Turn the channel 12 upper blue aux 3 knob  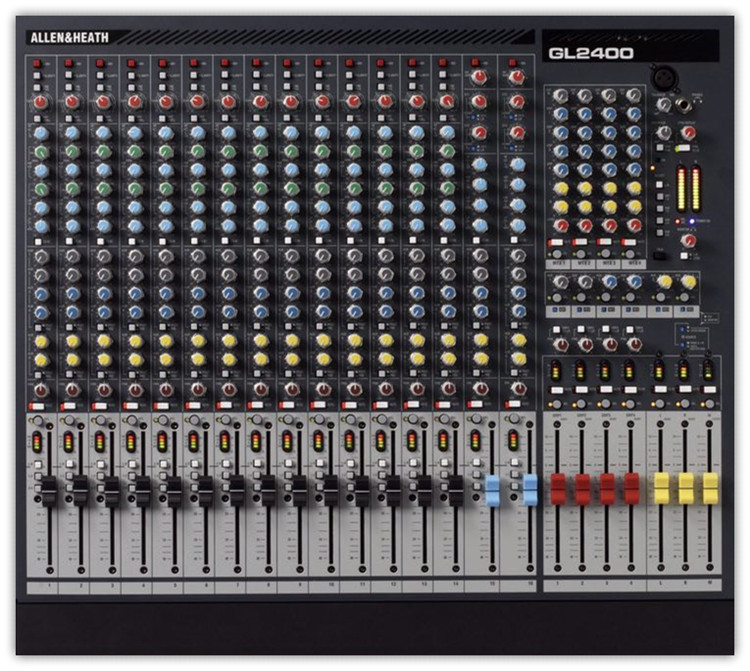[385, 293]
